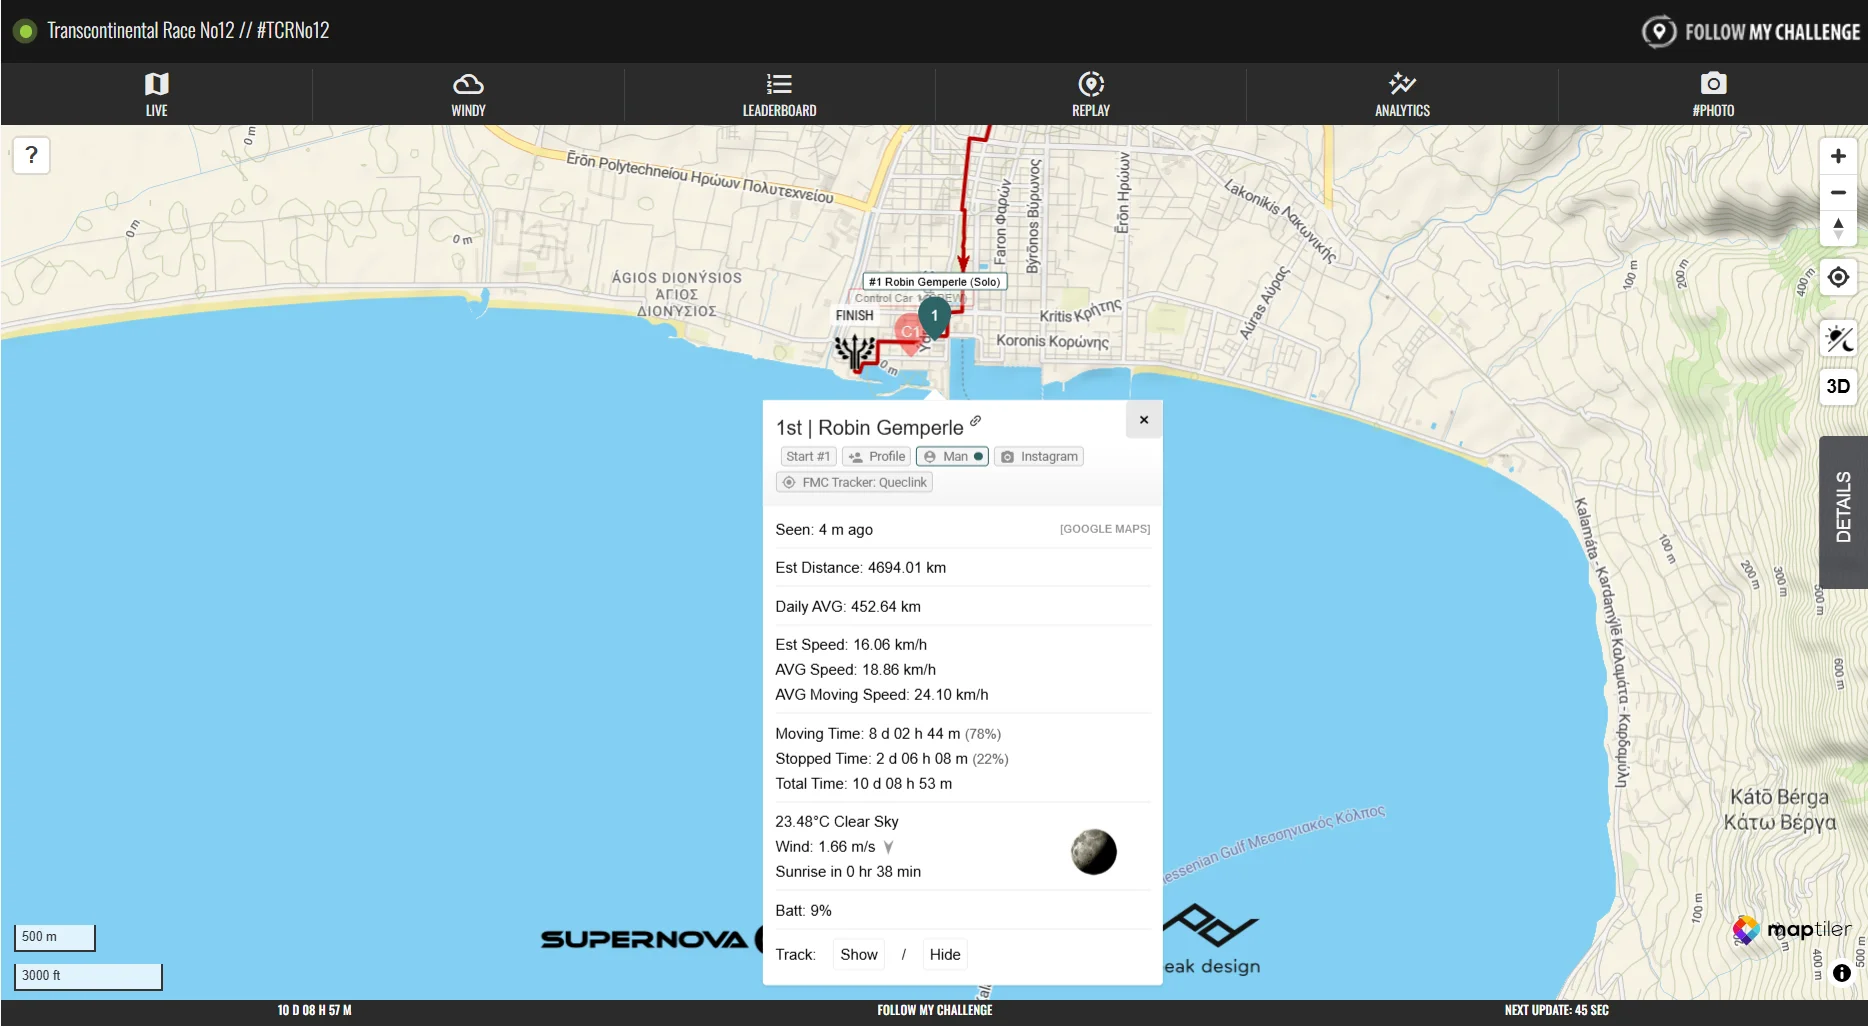Click rider marker number 1 on map

(935, 316)
